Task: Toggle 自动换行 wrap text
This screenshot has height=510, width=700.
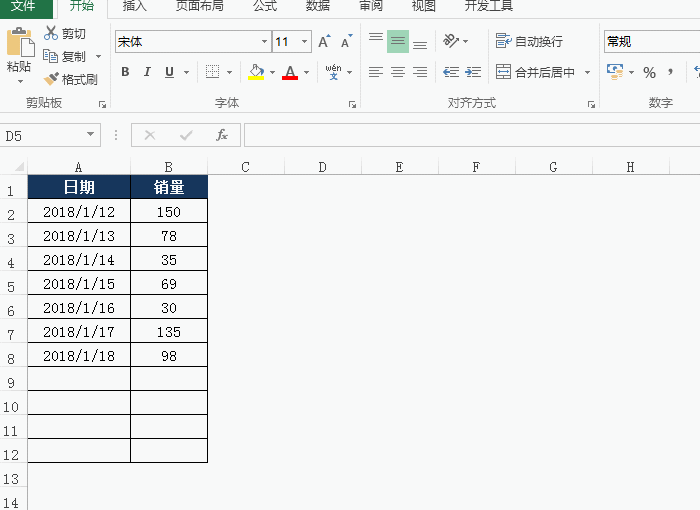Action: (529, 41)
